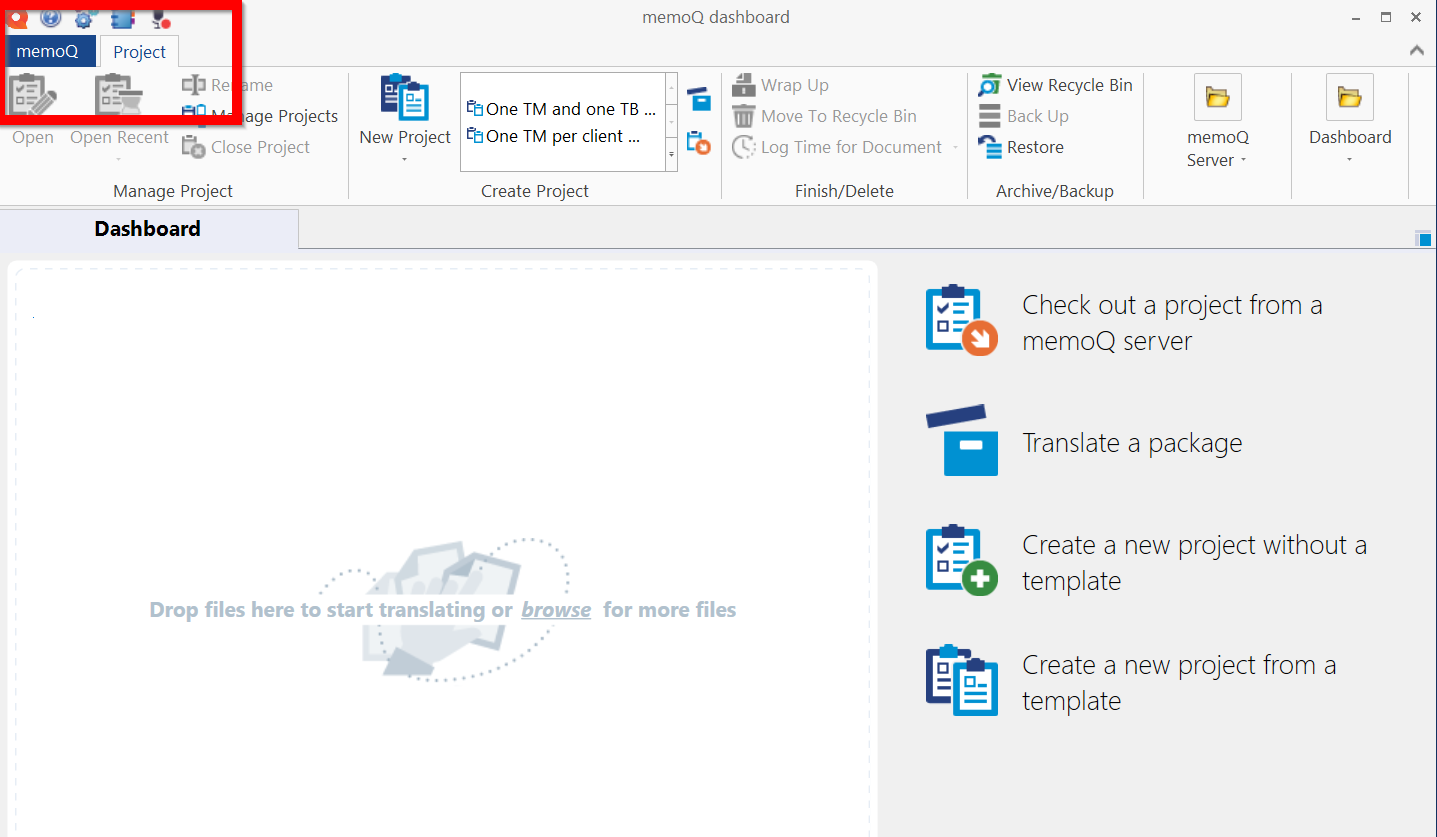Click the blue box import package icon

pos(699,98)
